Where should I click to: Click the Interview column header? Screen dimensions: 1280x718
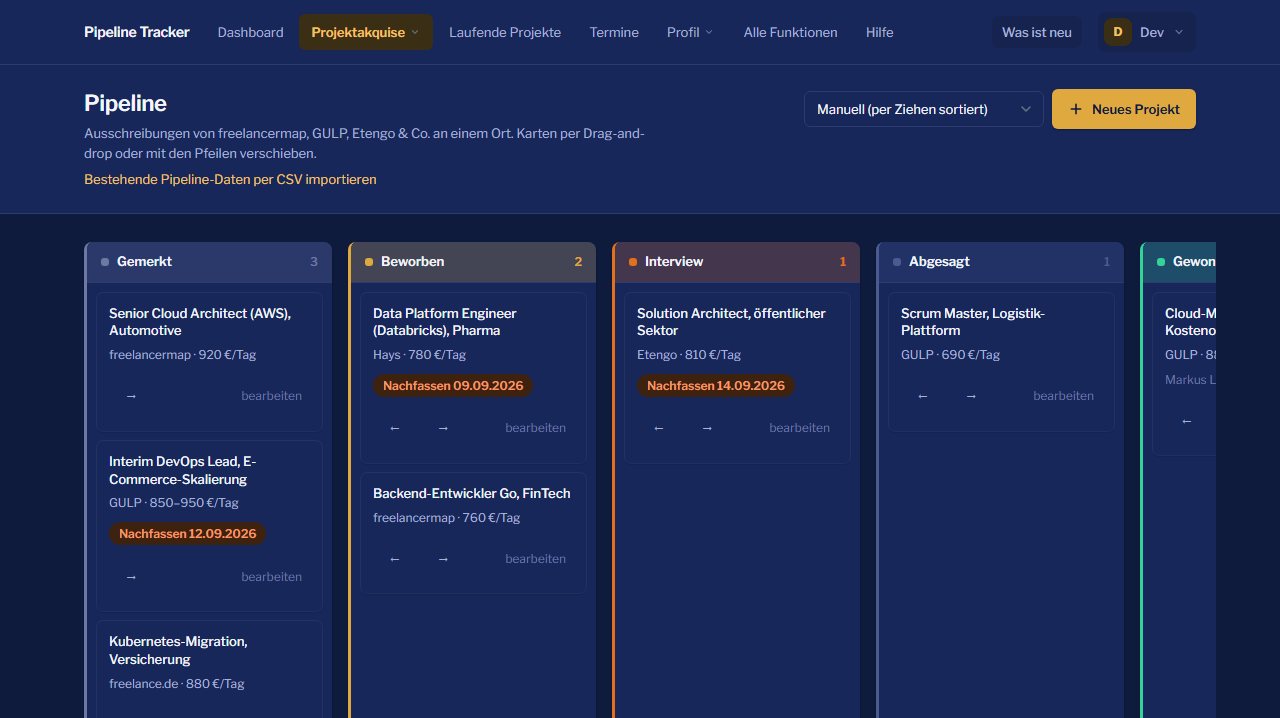pyautogui.click(x=737, y=262)
